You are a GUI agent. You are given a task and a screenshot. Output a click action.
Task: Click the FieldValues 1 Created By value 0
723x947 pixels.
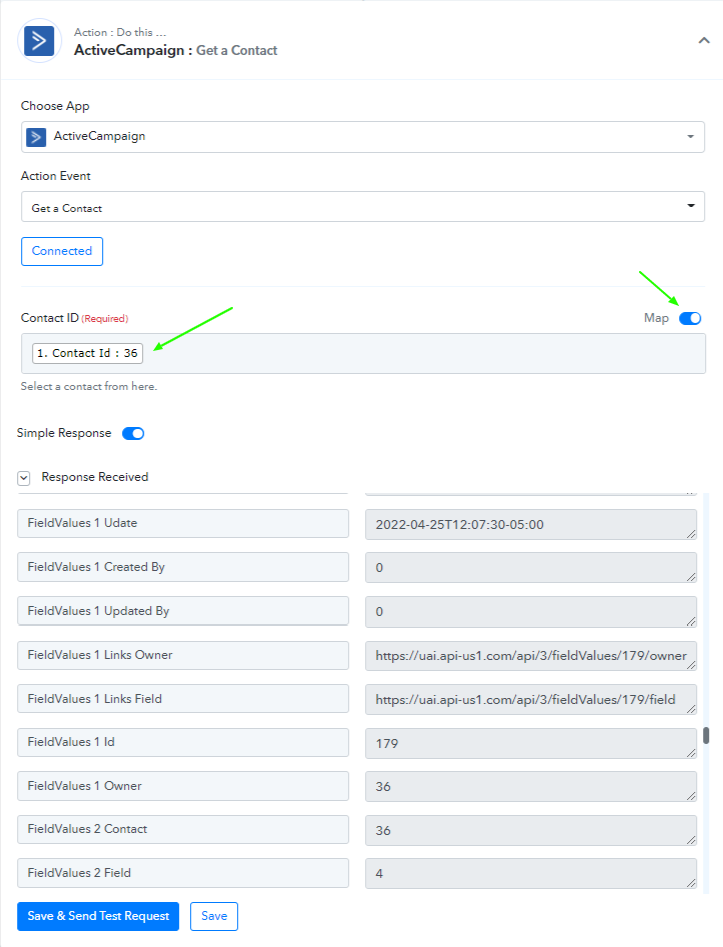click(x=530, y=568)
